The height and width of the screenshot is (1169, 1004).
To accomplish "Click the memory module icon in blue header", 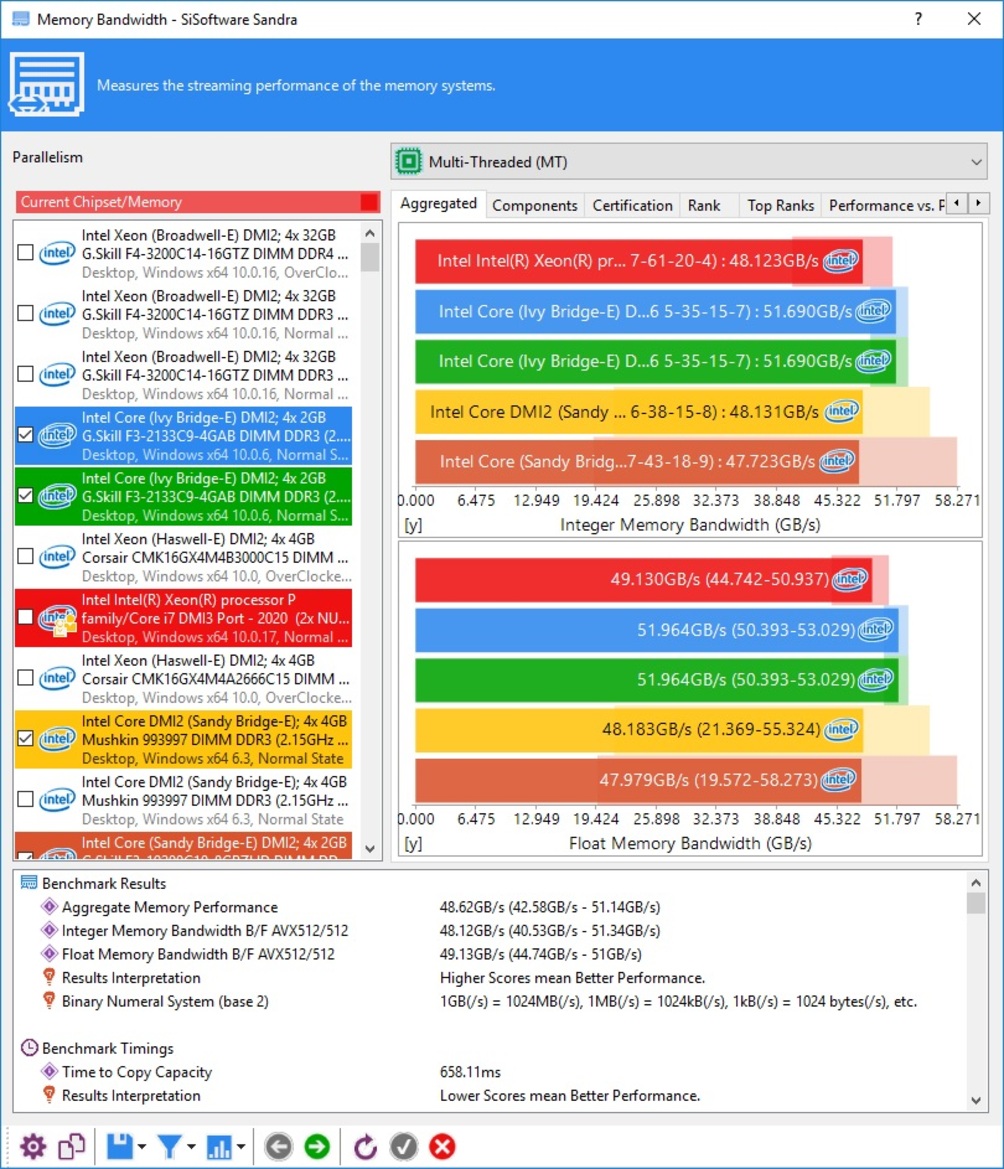I will (x=46, y=84).
